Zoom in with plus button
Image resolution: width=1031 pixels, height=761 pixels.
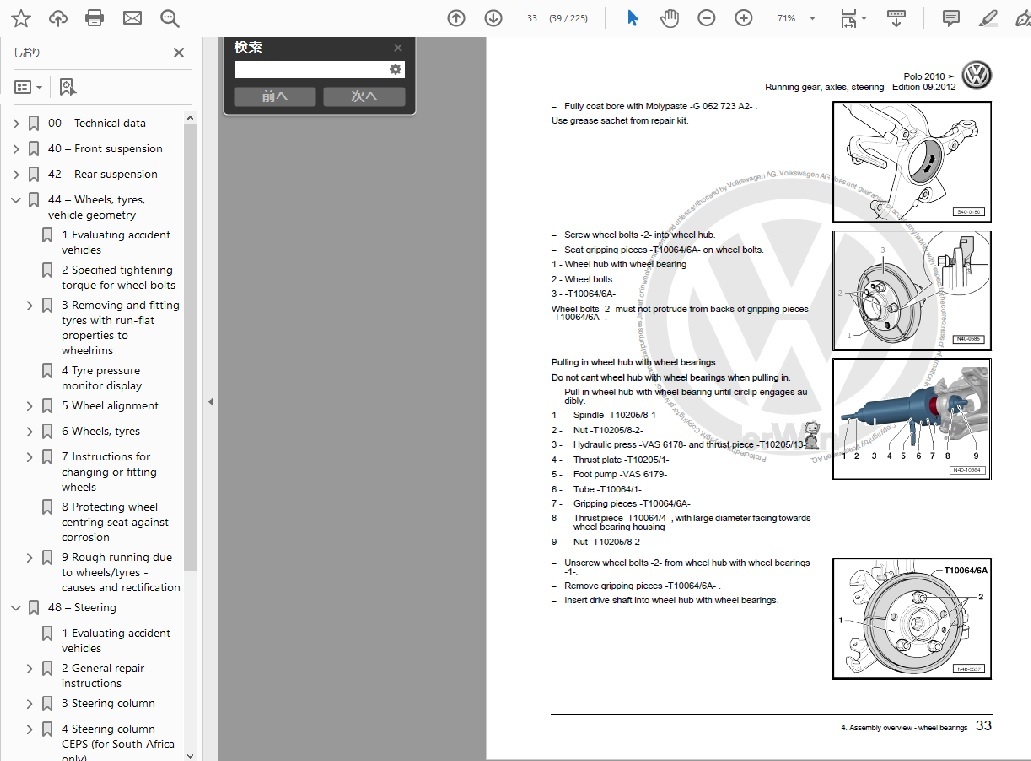744,18
